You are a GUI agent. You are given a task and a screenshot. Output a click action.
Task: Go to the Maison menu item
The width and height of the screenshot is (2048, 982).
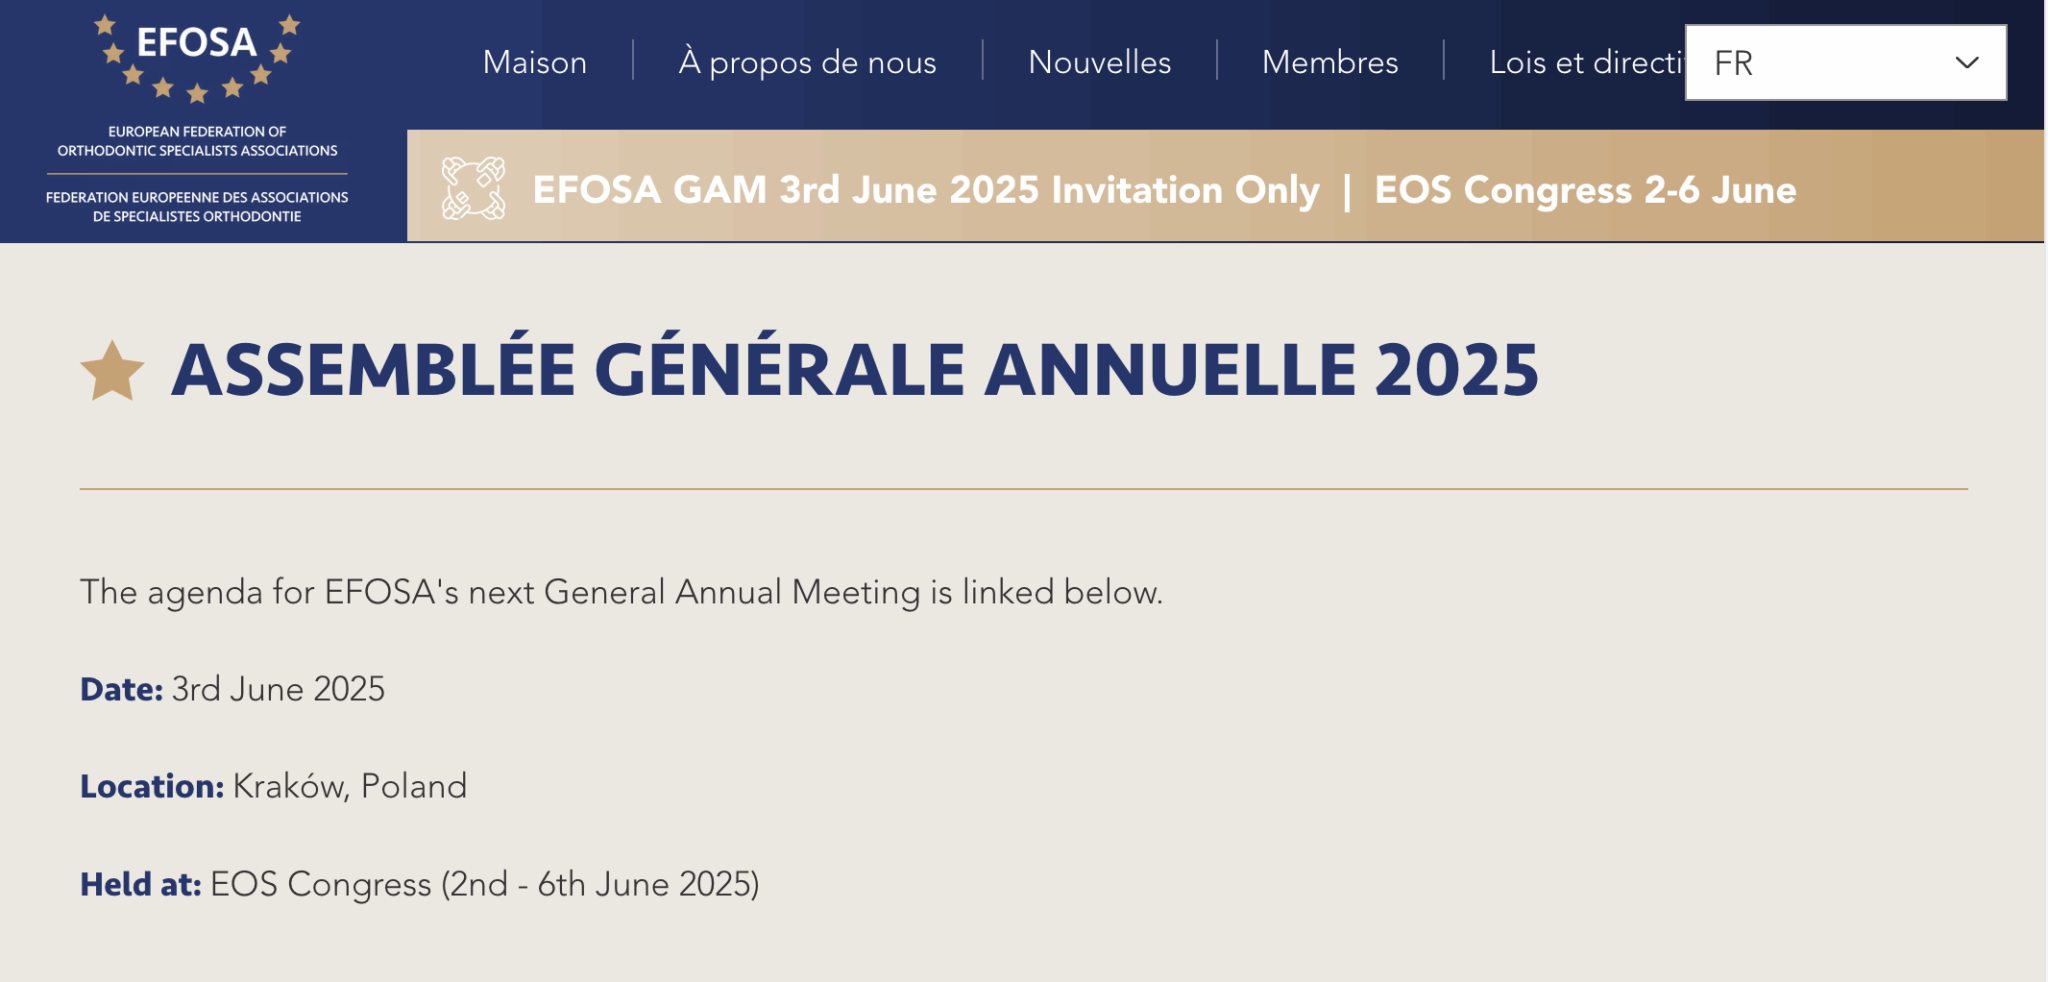point(535,62)
